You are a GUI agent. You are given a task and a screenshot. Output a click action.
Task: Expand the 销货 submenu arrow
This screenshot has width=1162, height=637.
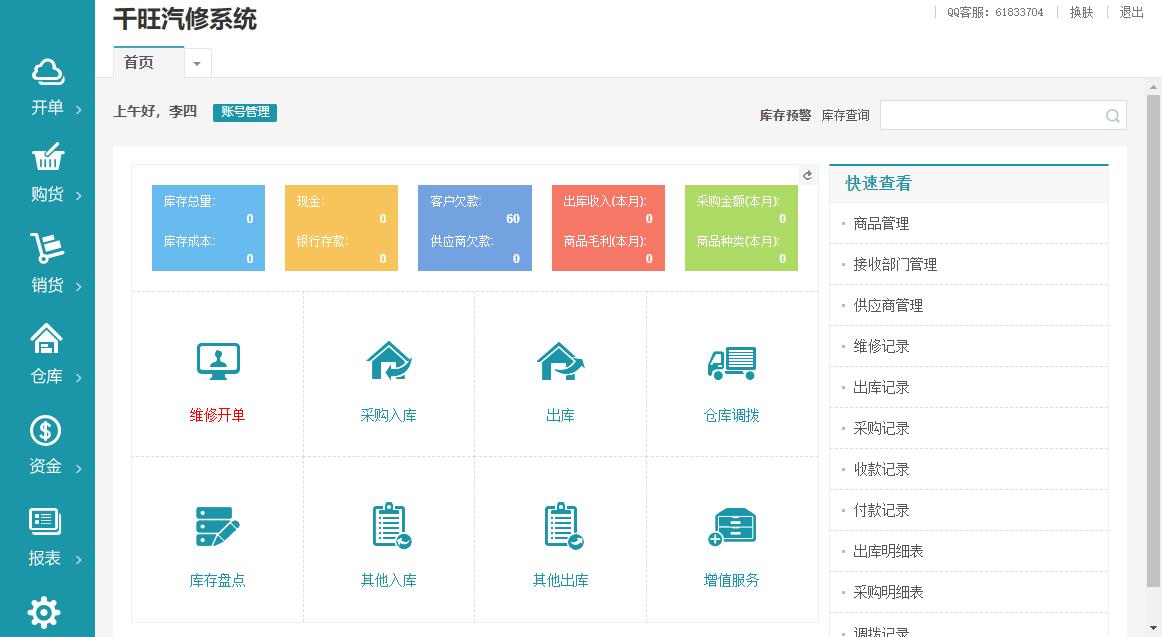coord(79,287)
